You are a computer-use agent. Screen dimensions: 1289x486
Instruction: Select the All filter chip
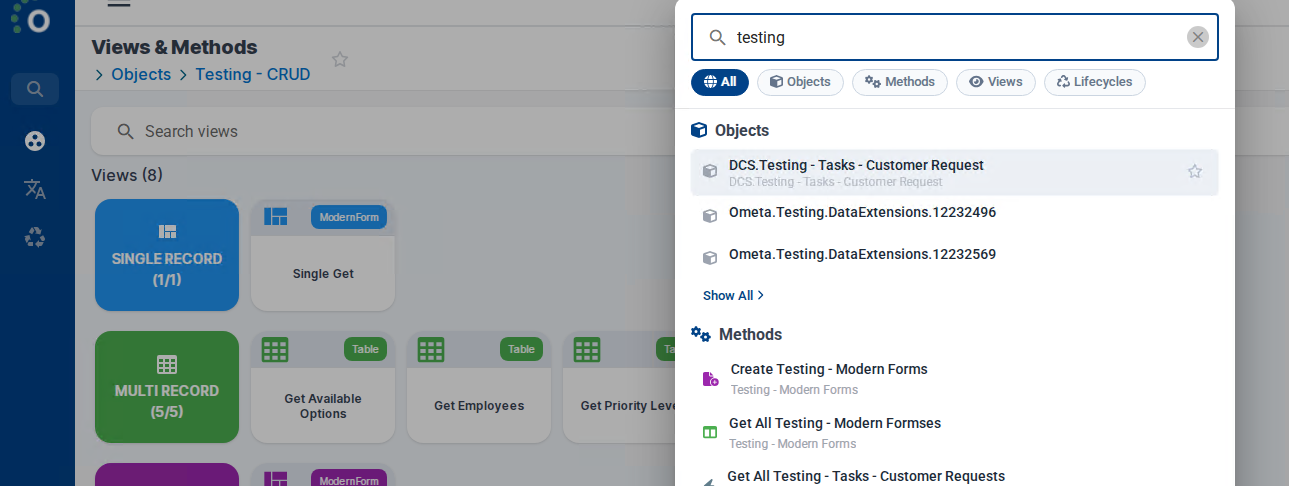tap(720, 82)
